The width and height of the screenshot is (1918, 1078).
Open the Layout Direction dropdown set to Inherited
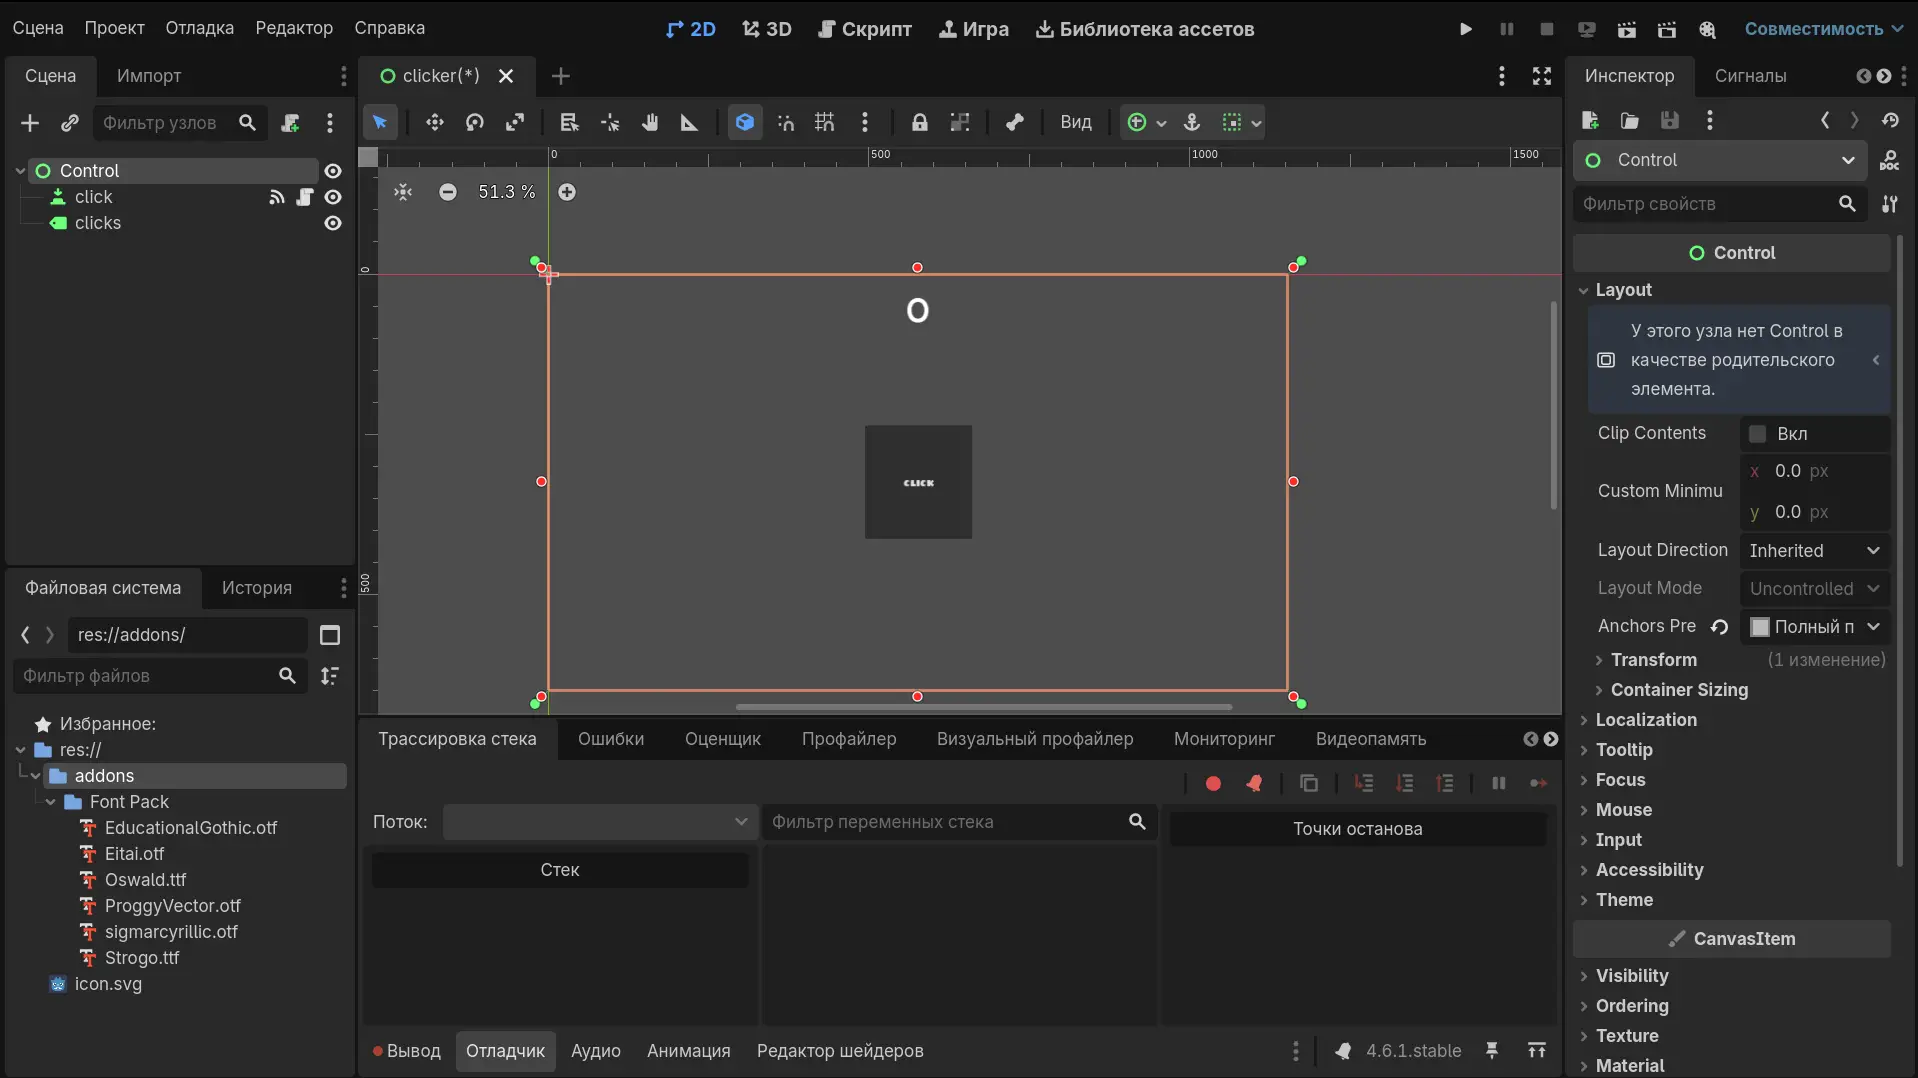[1813, 551]
